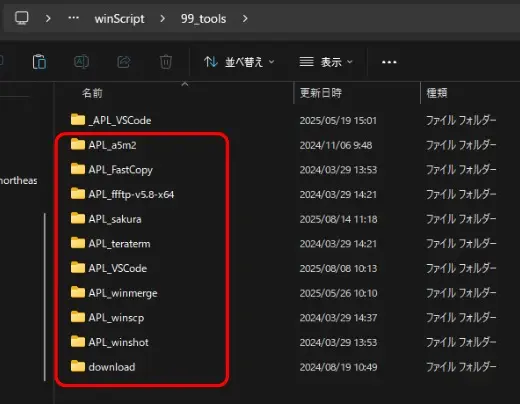Select the APL_teraterm folder name
The height and width of the screenshot is (404, 520).
pos(119,244)
